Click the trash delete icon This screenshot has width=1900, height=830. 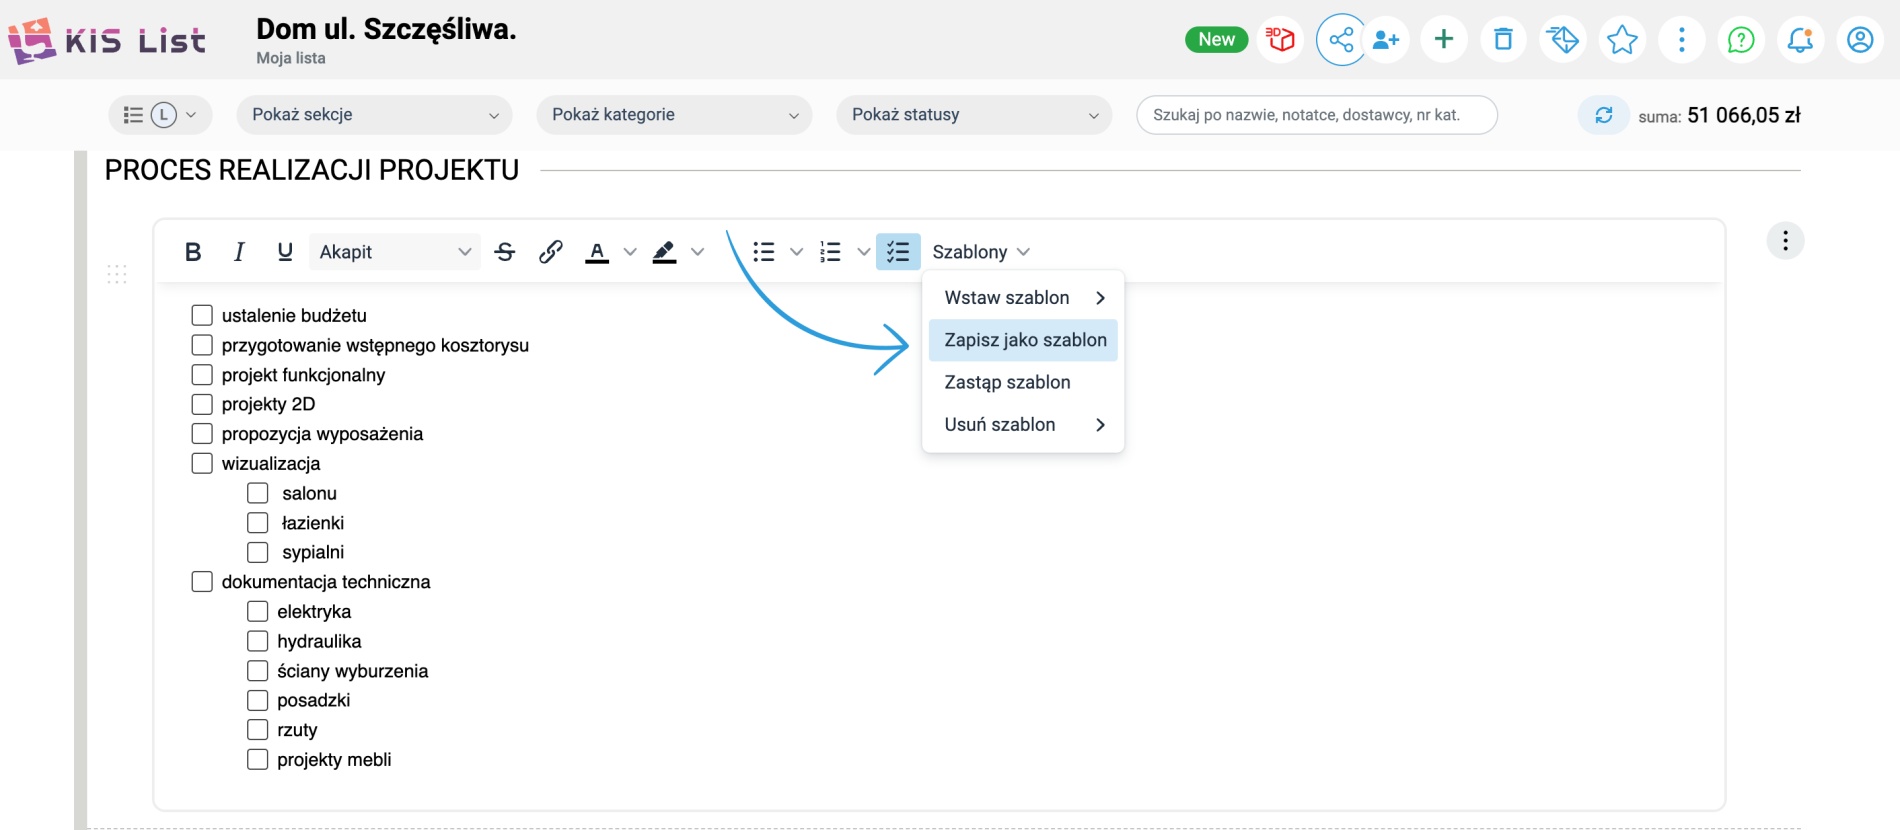(1503, 40)
